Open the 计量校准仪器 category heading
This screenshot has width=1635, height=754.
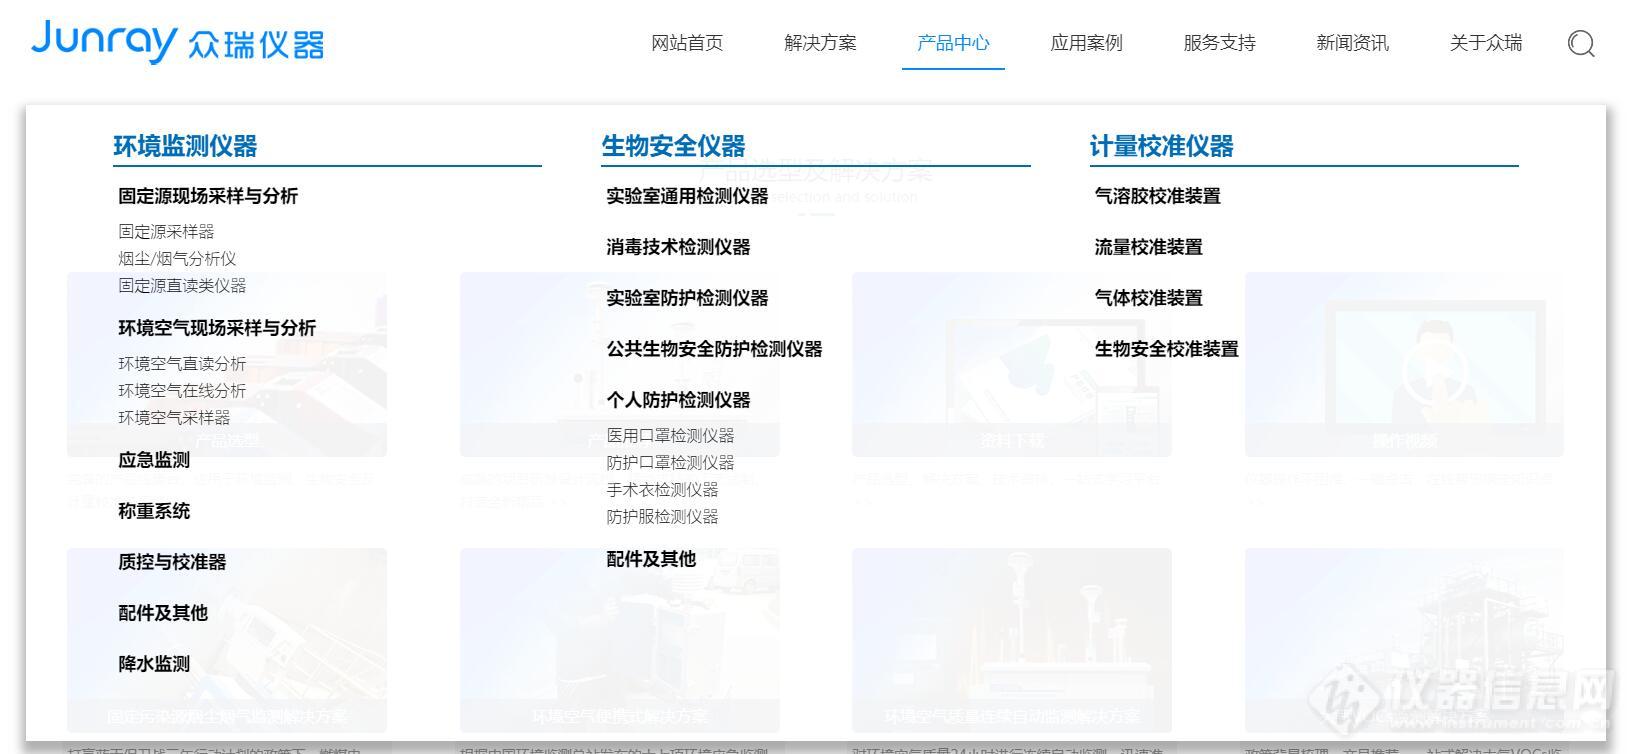[x=1161, y=146]
